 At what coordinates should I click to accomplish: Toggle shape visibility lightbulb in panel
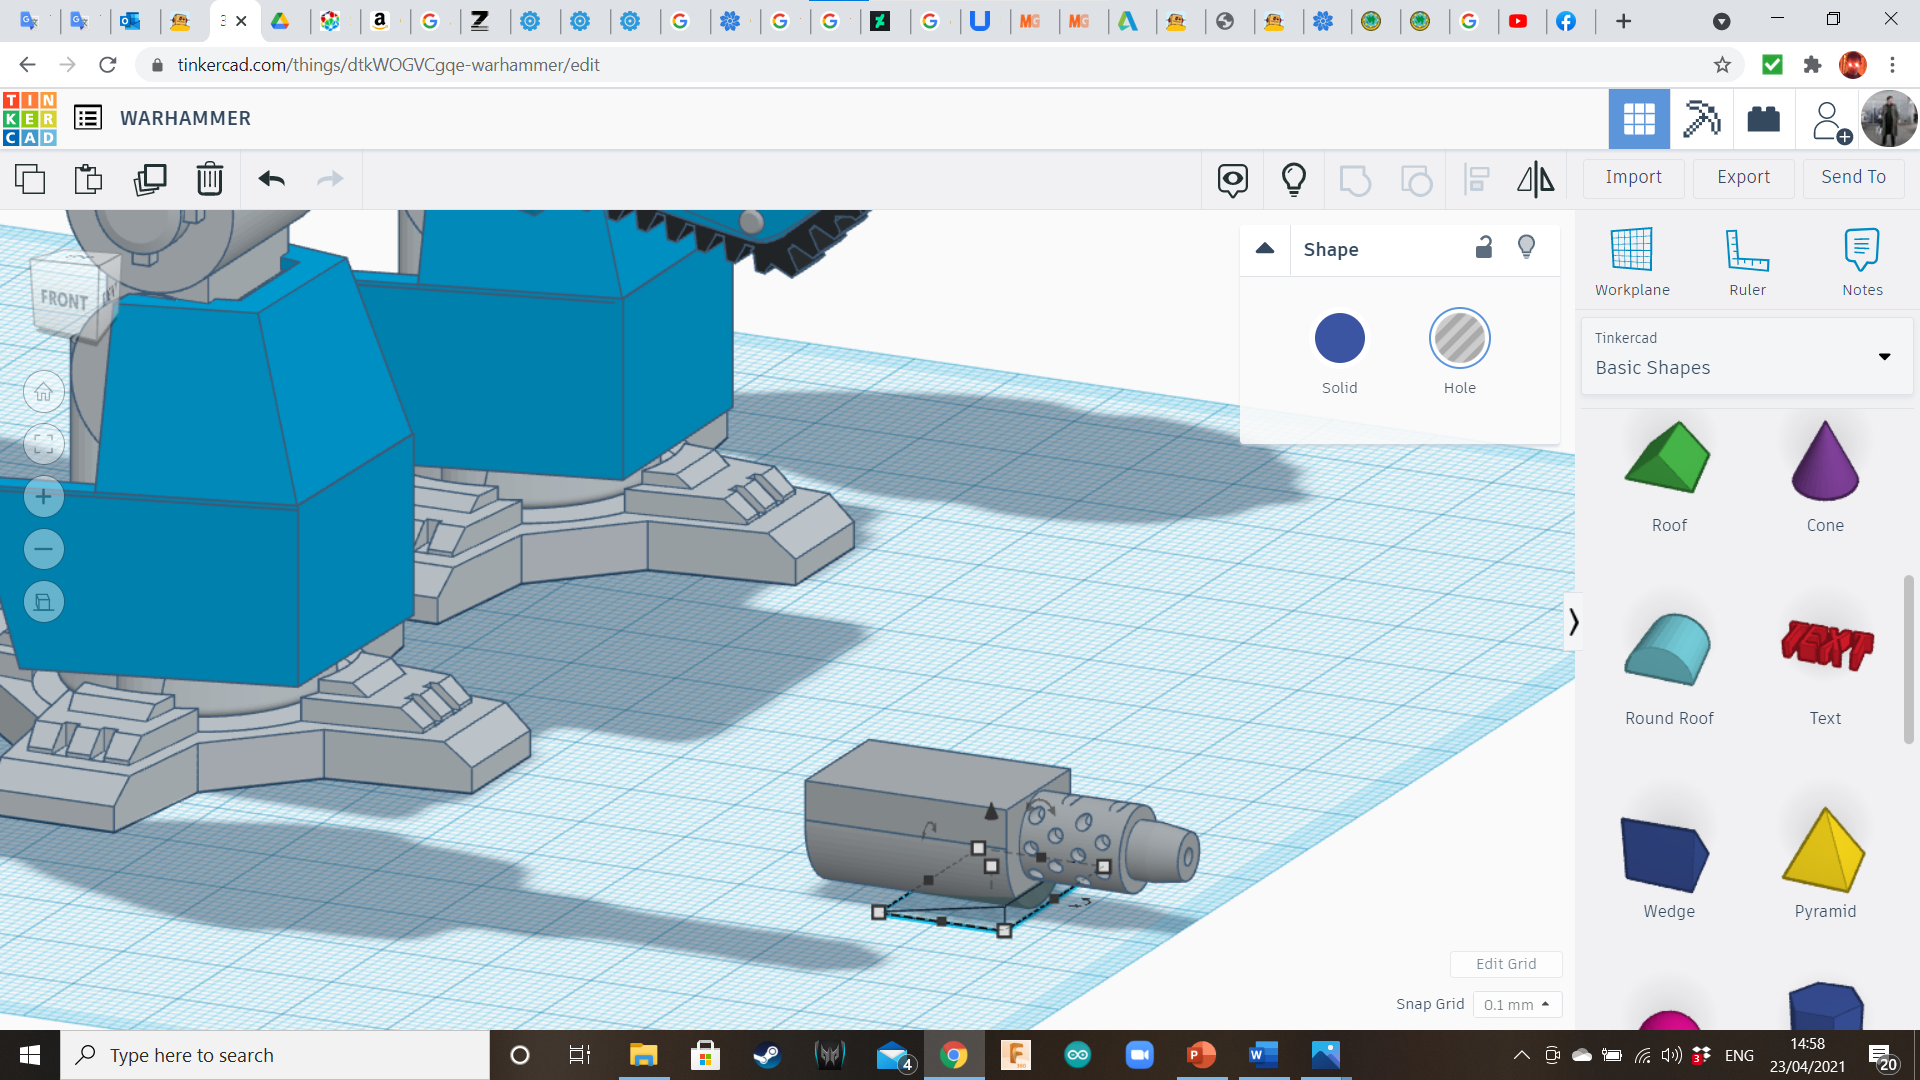click(1526, 247)
